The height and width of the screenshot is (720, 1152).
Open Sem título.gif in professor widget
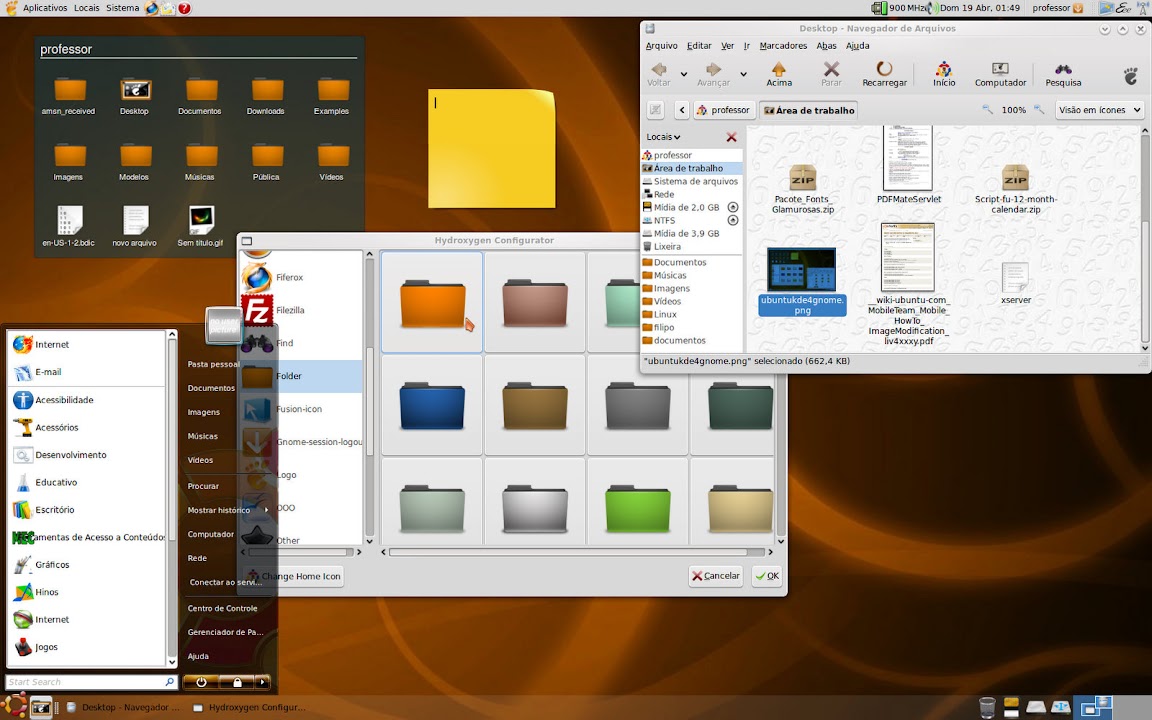(201, 226)
